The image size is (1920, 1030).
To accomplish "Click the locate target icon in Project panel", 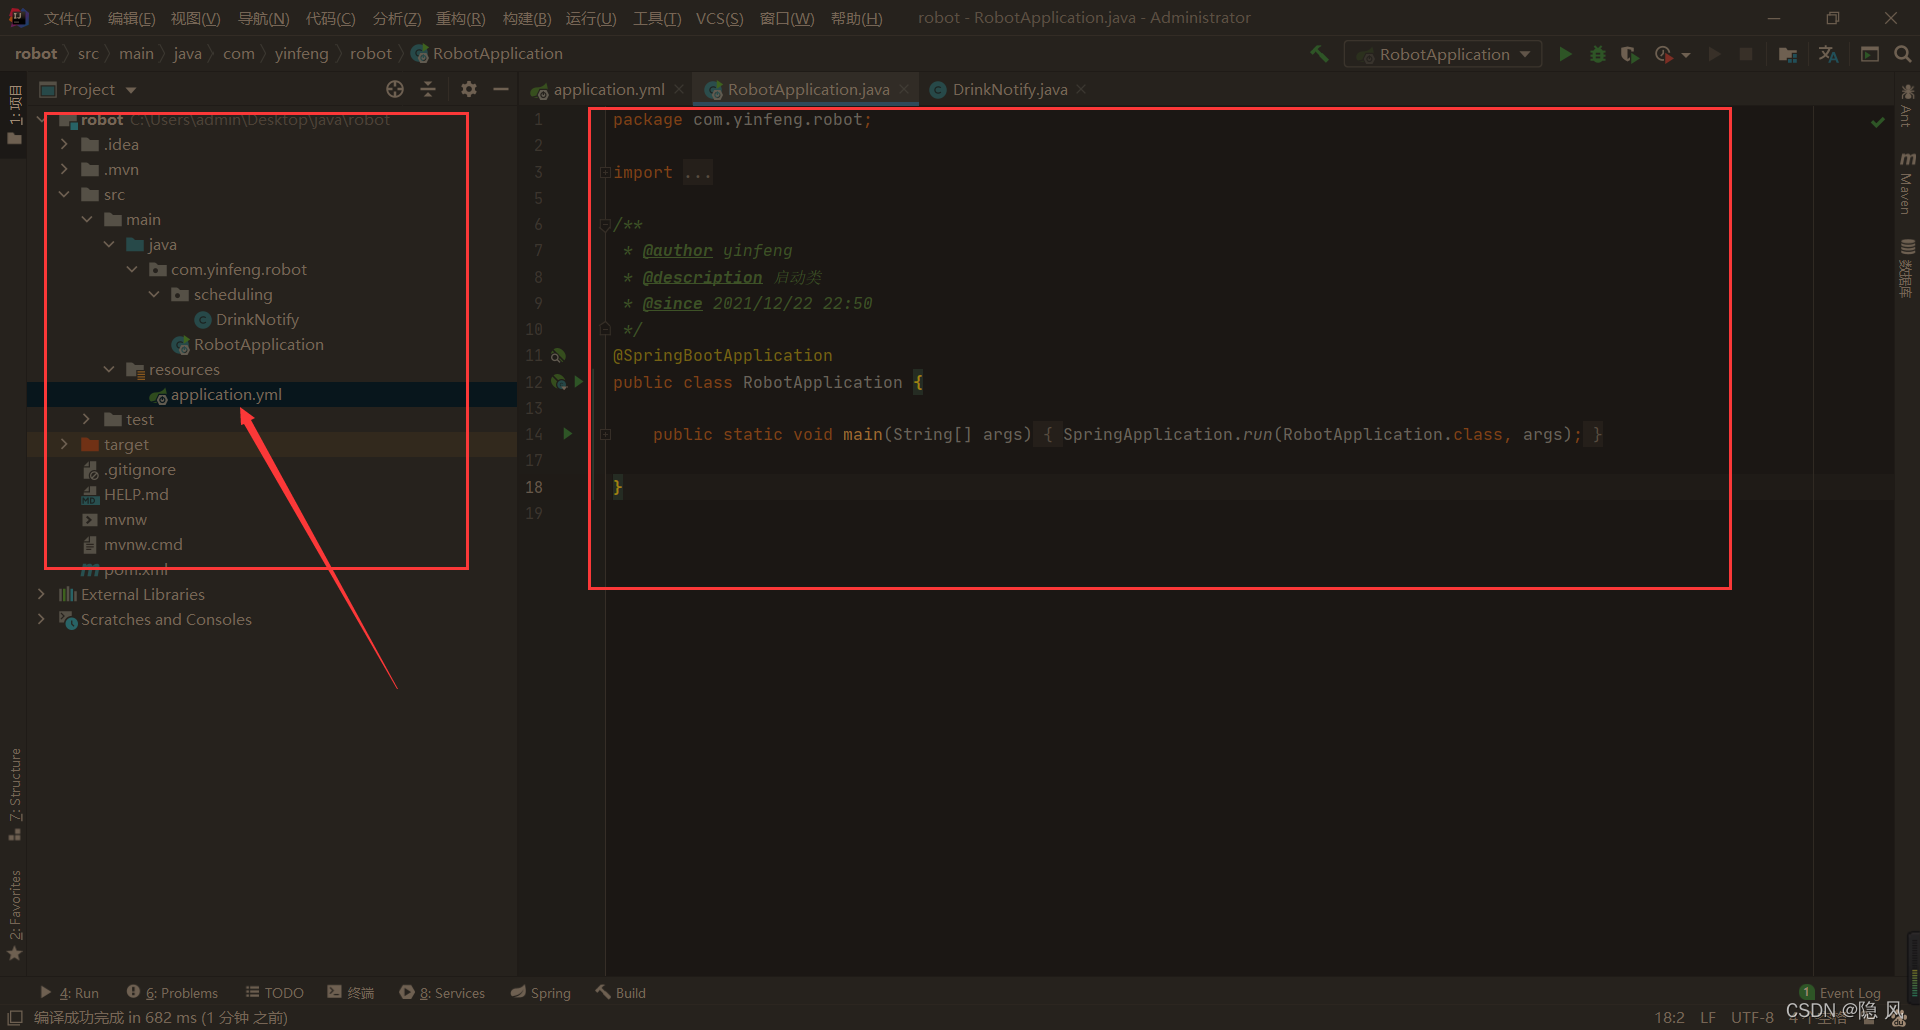I will (395, 89).
